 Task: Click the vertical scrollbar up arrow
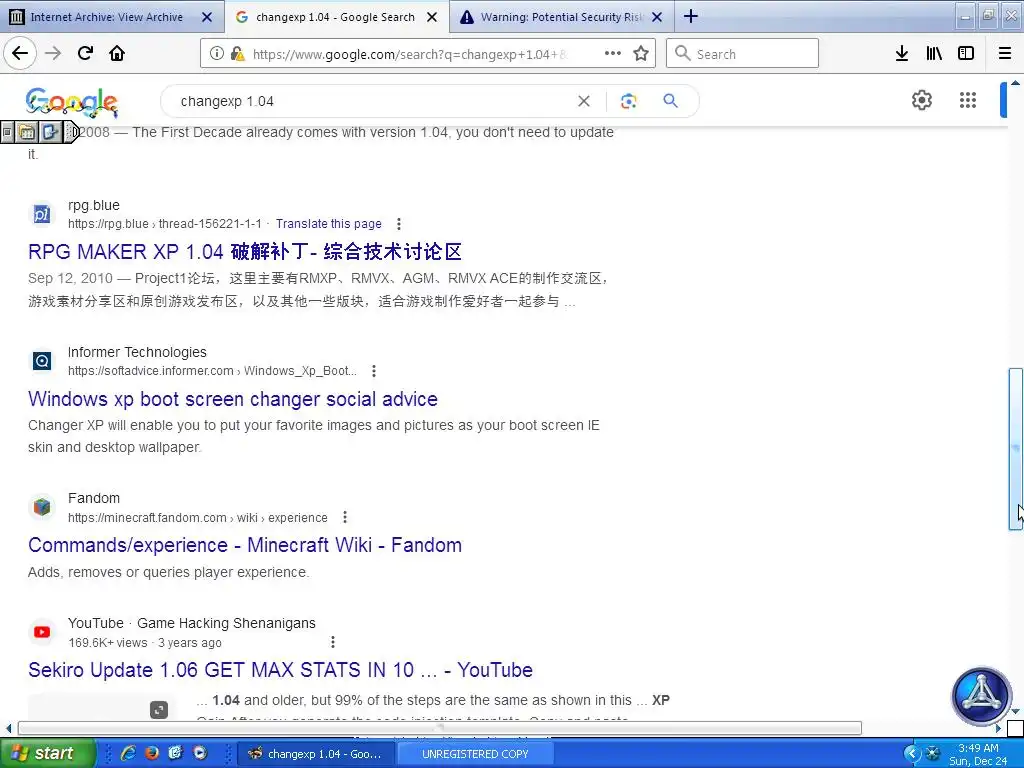click(1016, 83)
